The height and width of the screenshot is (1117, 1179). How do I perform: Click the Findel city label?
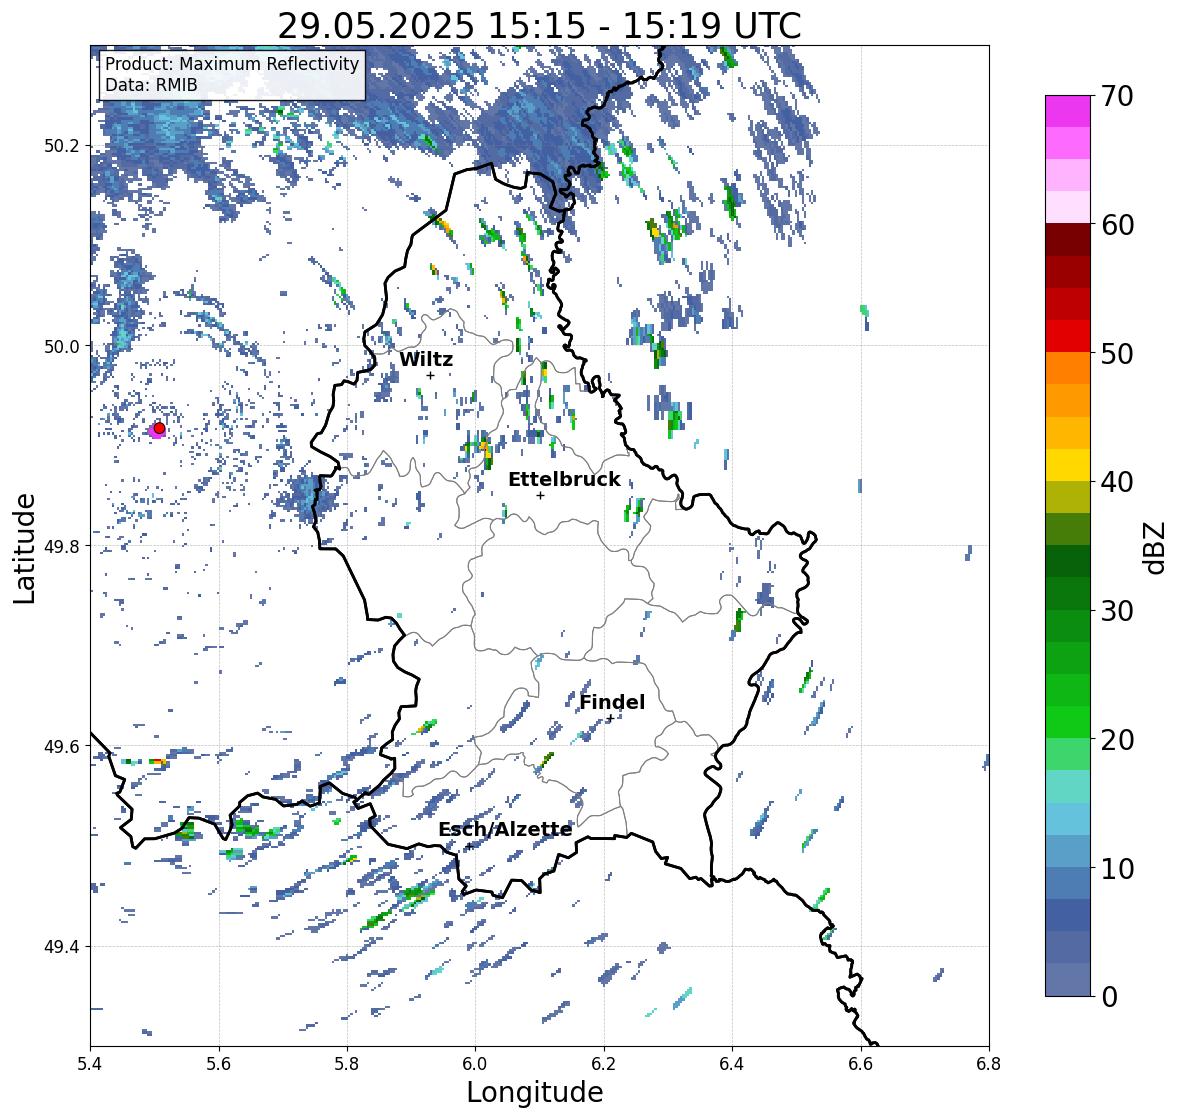[x=612, y=702]
